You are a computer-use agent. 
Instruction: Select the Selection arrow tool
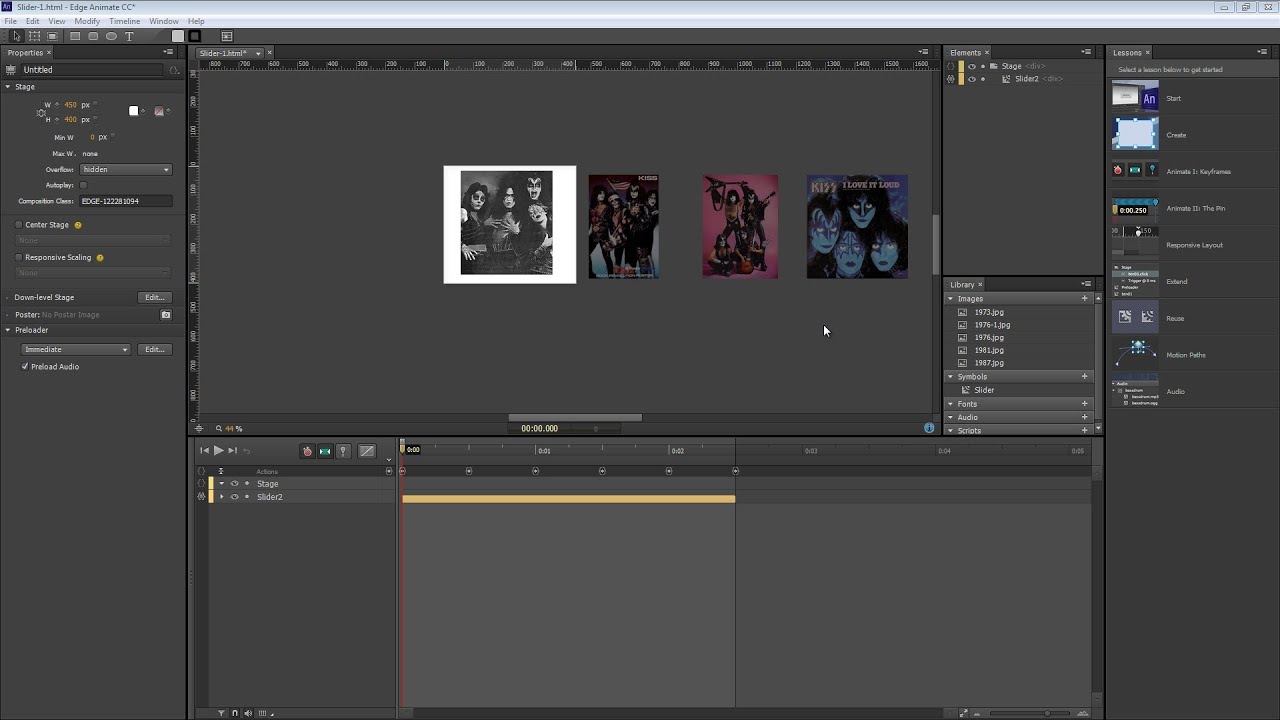coord(17,36)
